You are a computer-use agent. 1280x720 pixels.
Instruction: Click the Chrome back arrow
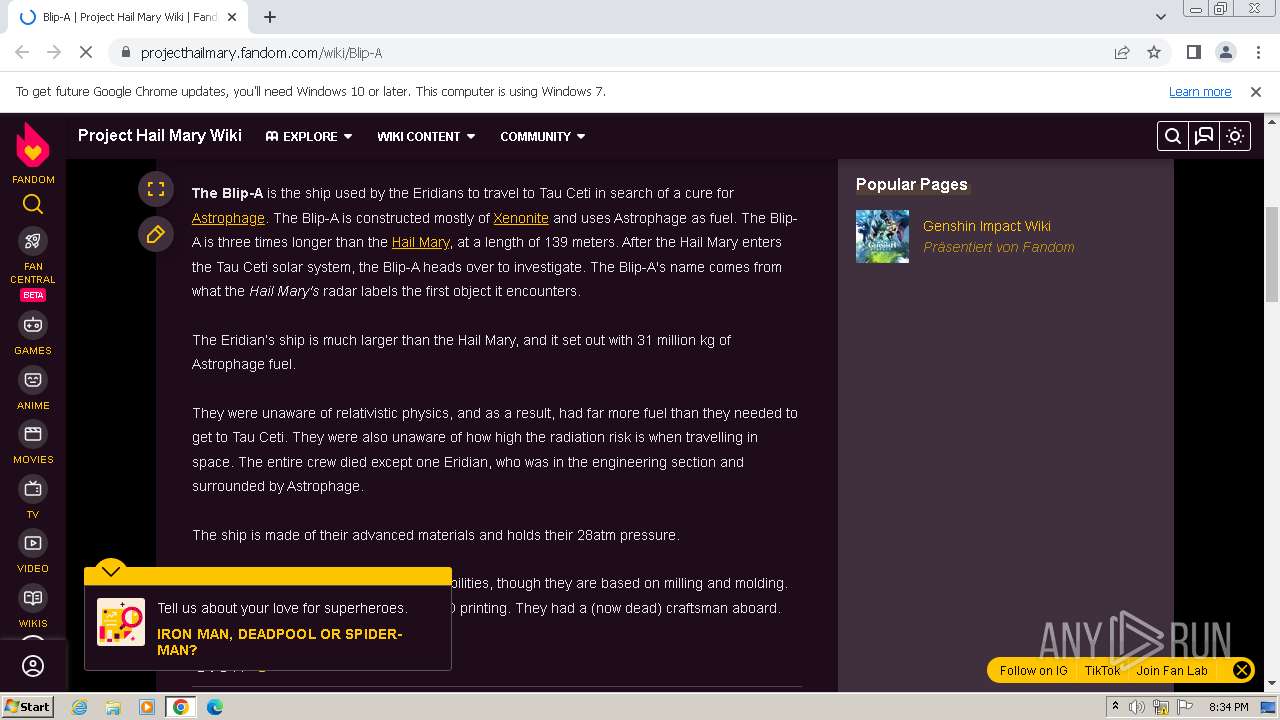tap(22, 52)
